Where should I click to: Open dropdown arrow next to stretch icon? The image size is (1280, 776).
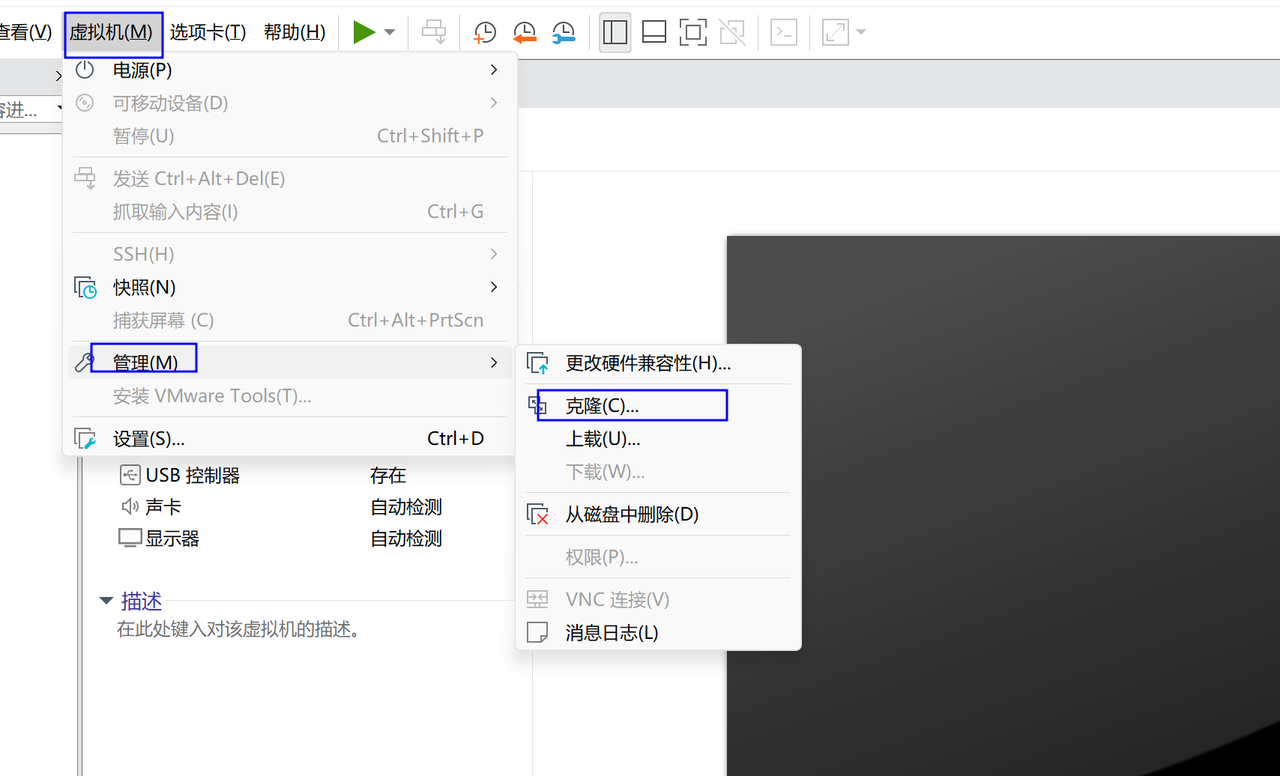point(860,32)
